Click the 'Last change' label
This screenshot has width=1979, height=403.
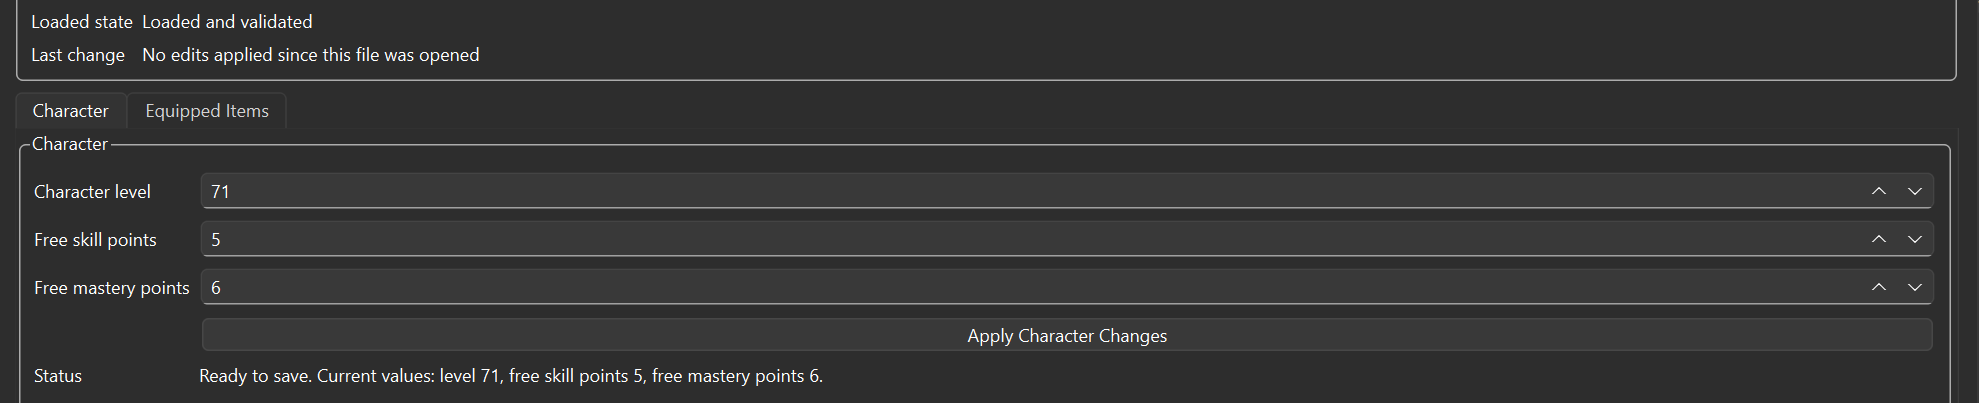pos(78,55)
